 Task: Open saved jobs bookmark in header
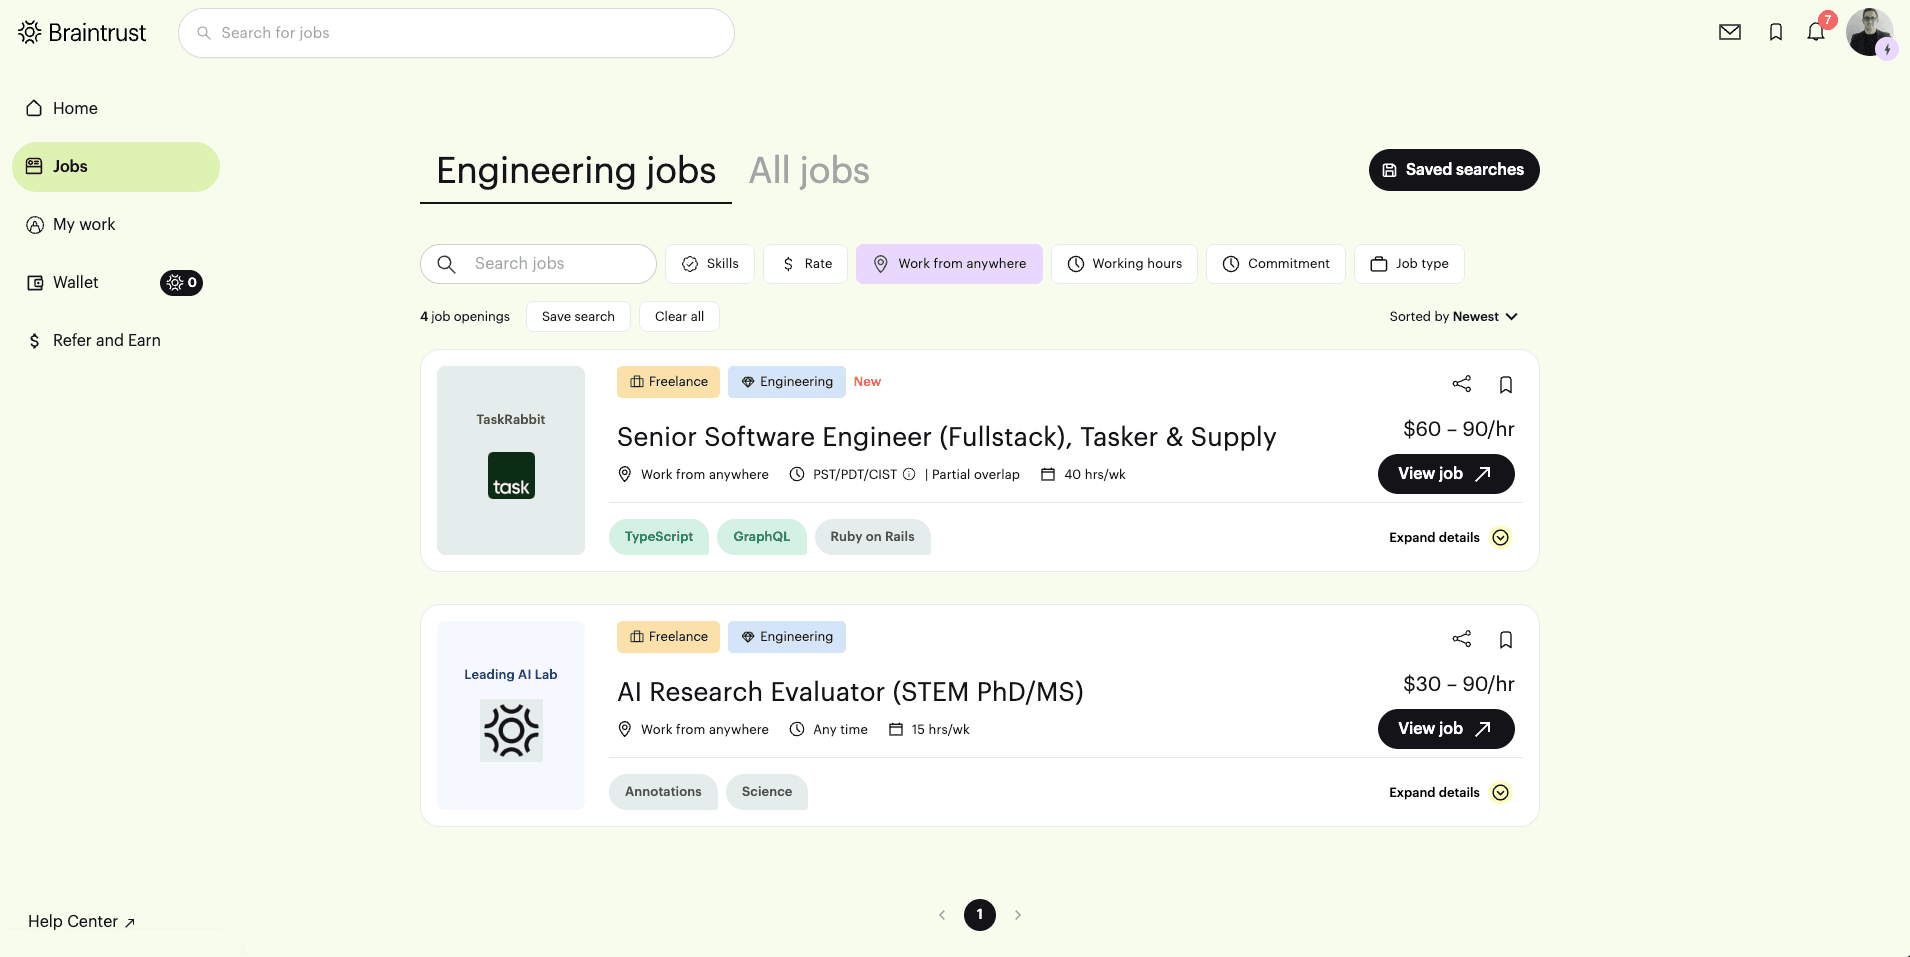pos(1776,32)
